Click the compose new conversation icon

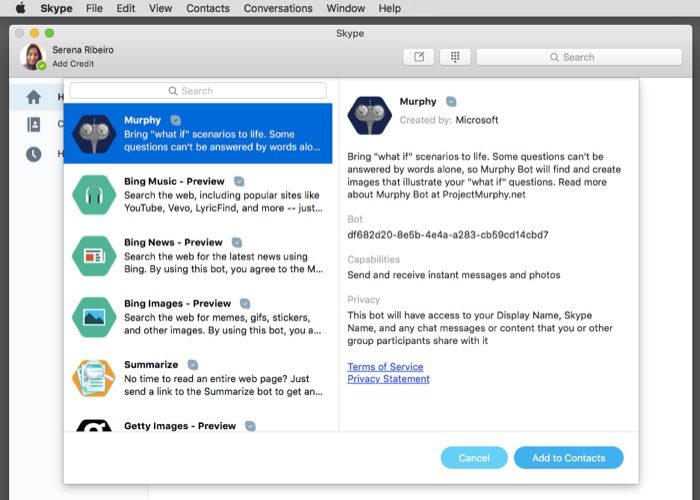pyautogui.click(x=419, y=57)
